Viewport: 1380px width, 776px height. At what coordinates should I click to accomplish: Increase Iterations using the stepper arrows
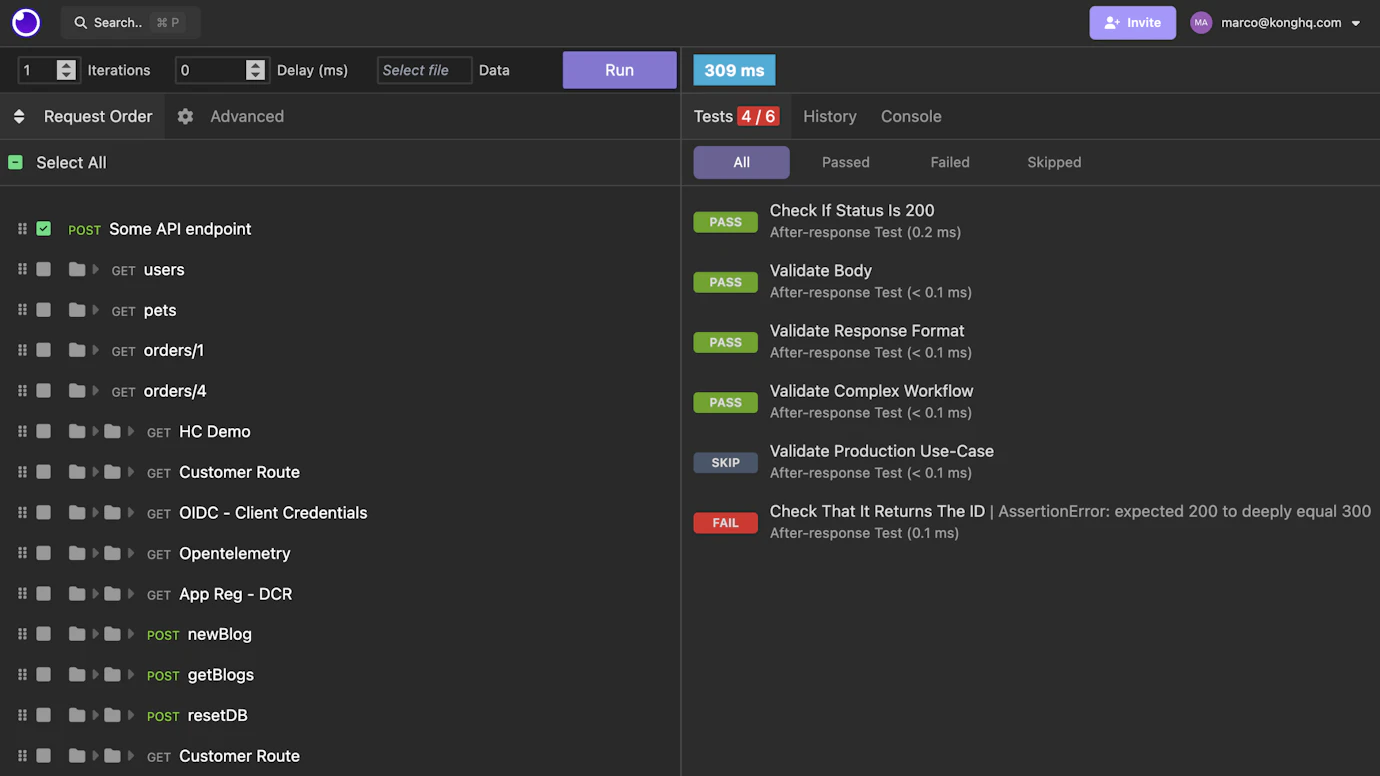click(x=66, y=66)
